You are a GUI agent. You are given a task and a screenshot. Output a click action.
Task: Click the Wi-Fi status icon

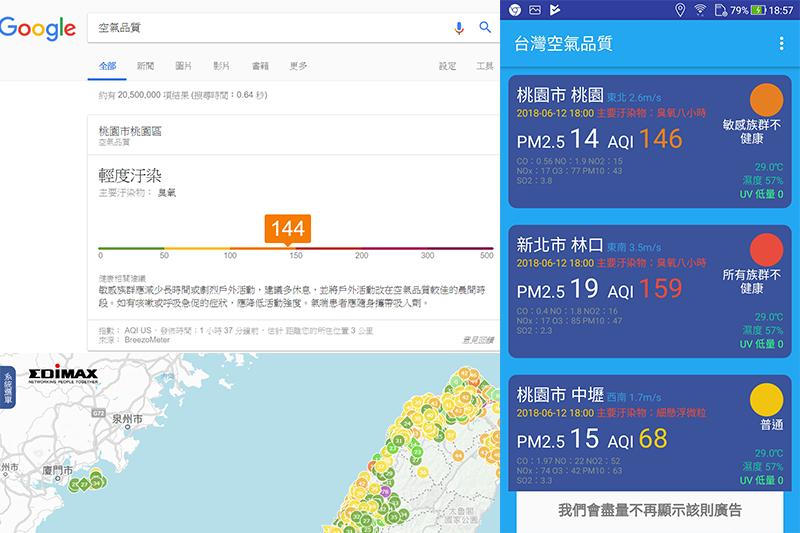point(700,10)
